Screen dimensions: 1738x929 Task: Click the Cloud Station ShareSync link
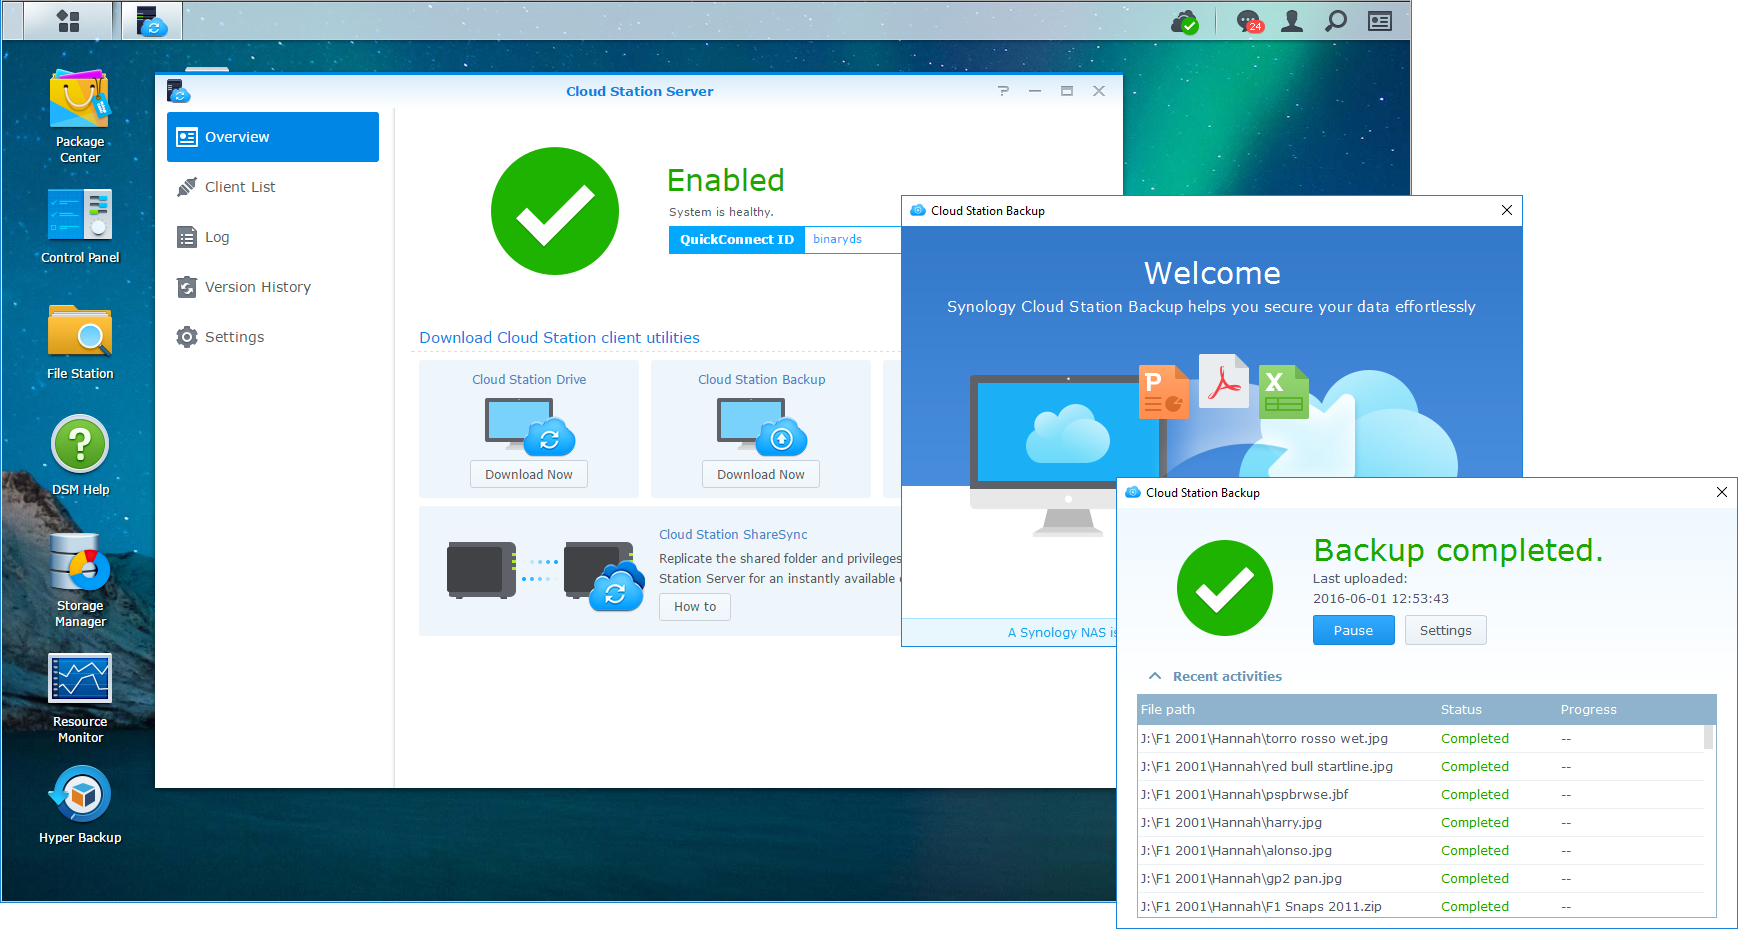(733, 535)
